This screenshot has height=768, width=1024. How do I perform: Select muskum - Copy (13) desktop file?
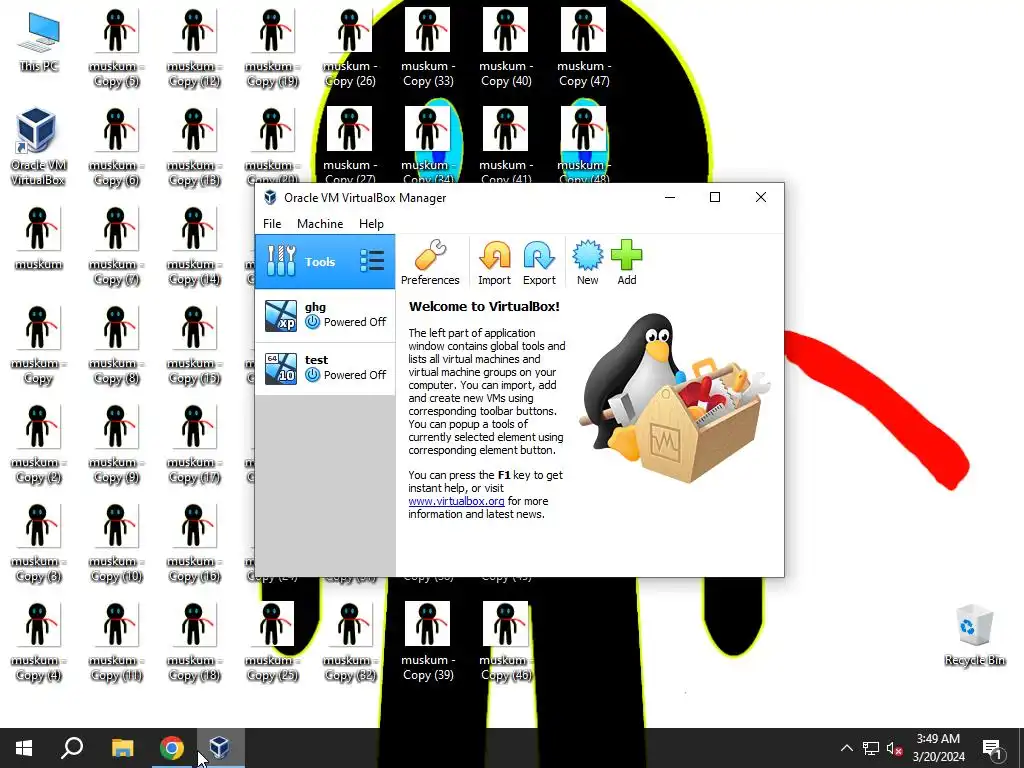click(194, 148)
